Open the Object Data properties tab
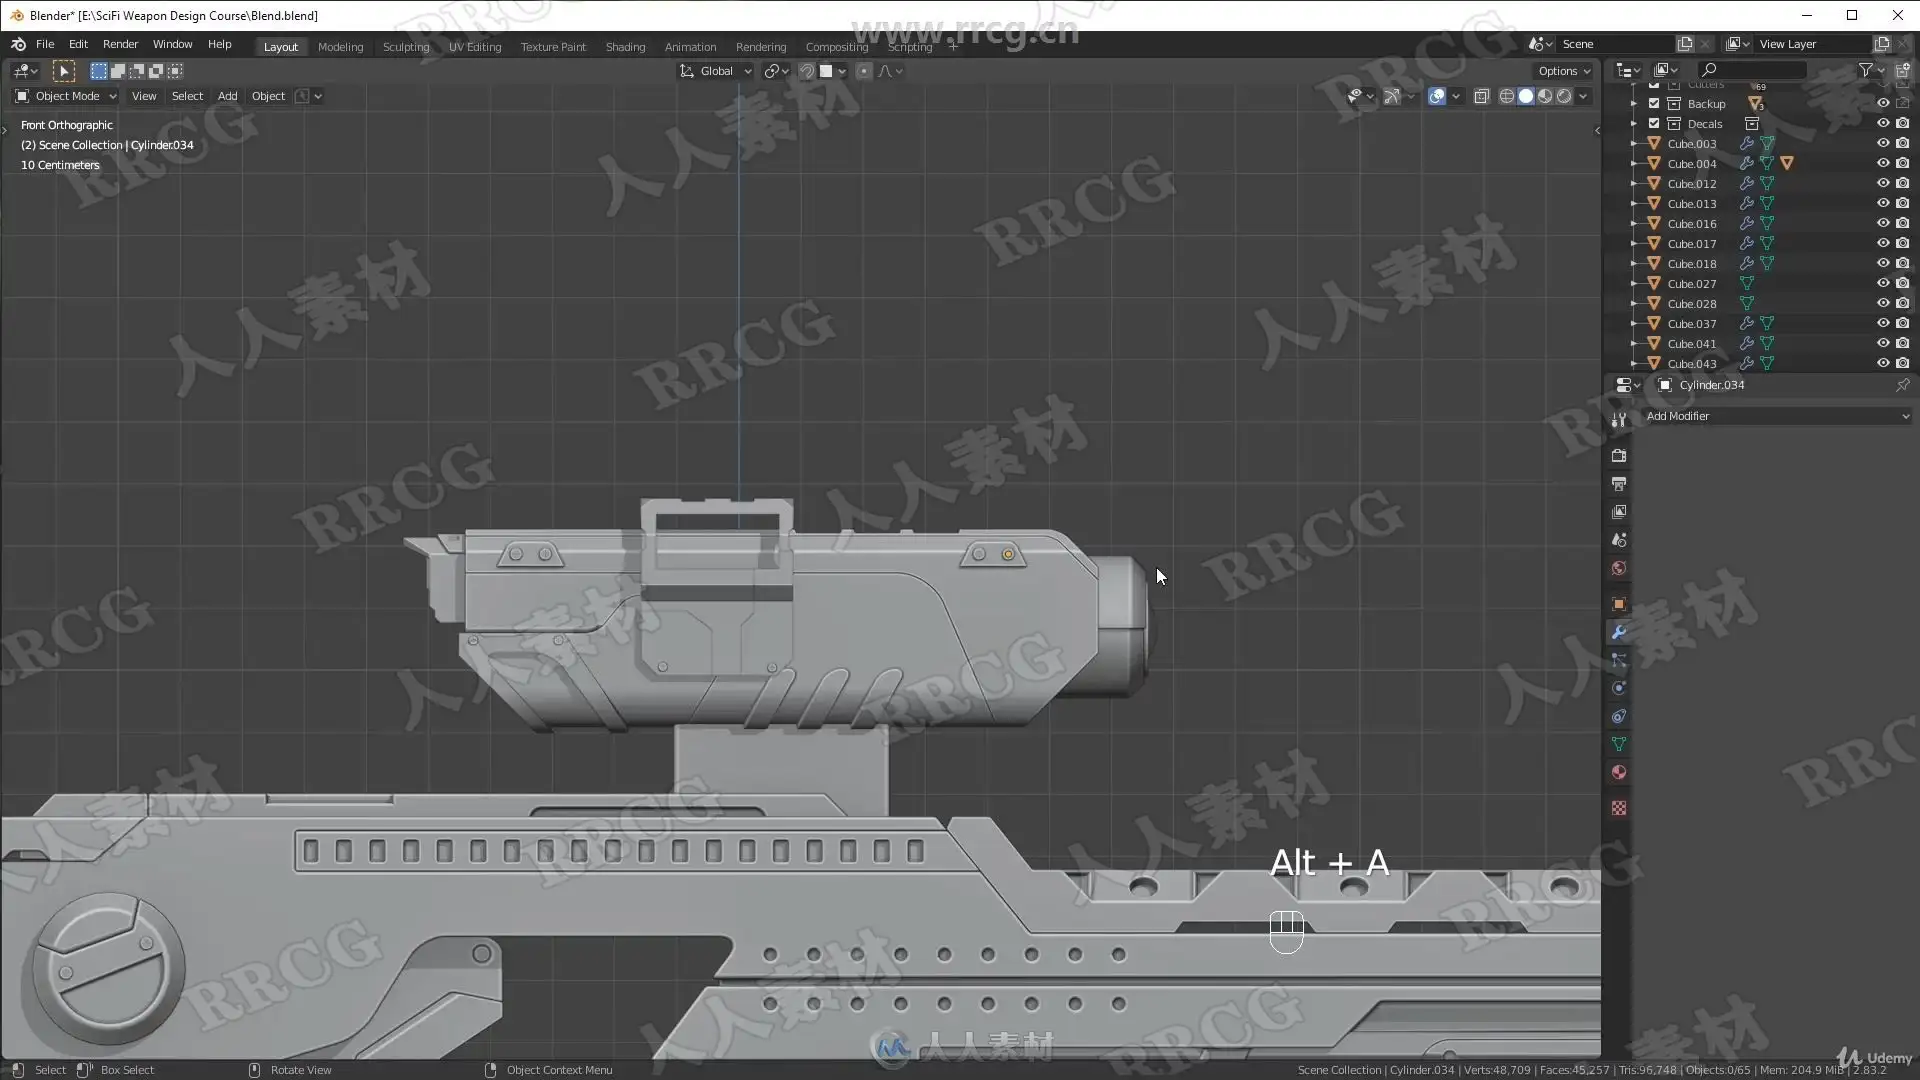 tap(1619, 744)
